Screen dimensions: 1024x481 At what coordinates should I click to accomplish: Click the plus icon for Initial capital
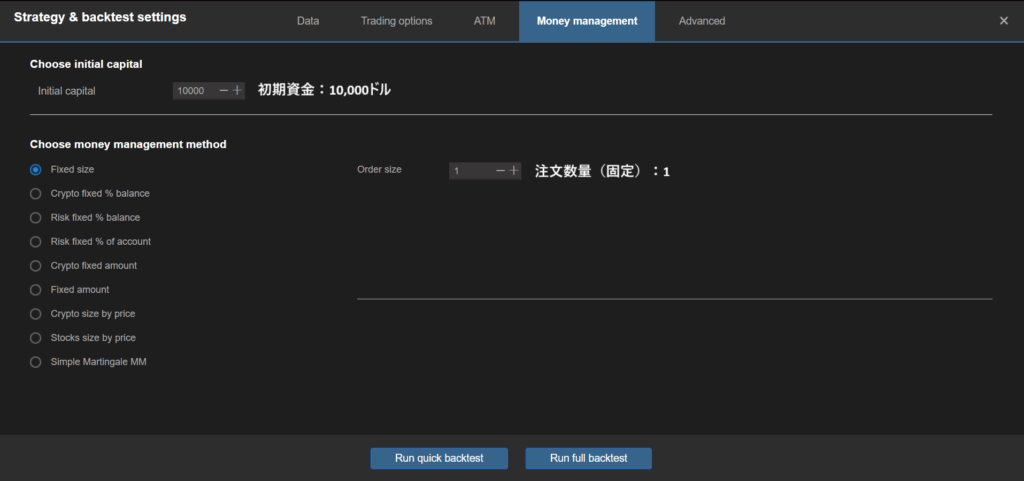237,91
